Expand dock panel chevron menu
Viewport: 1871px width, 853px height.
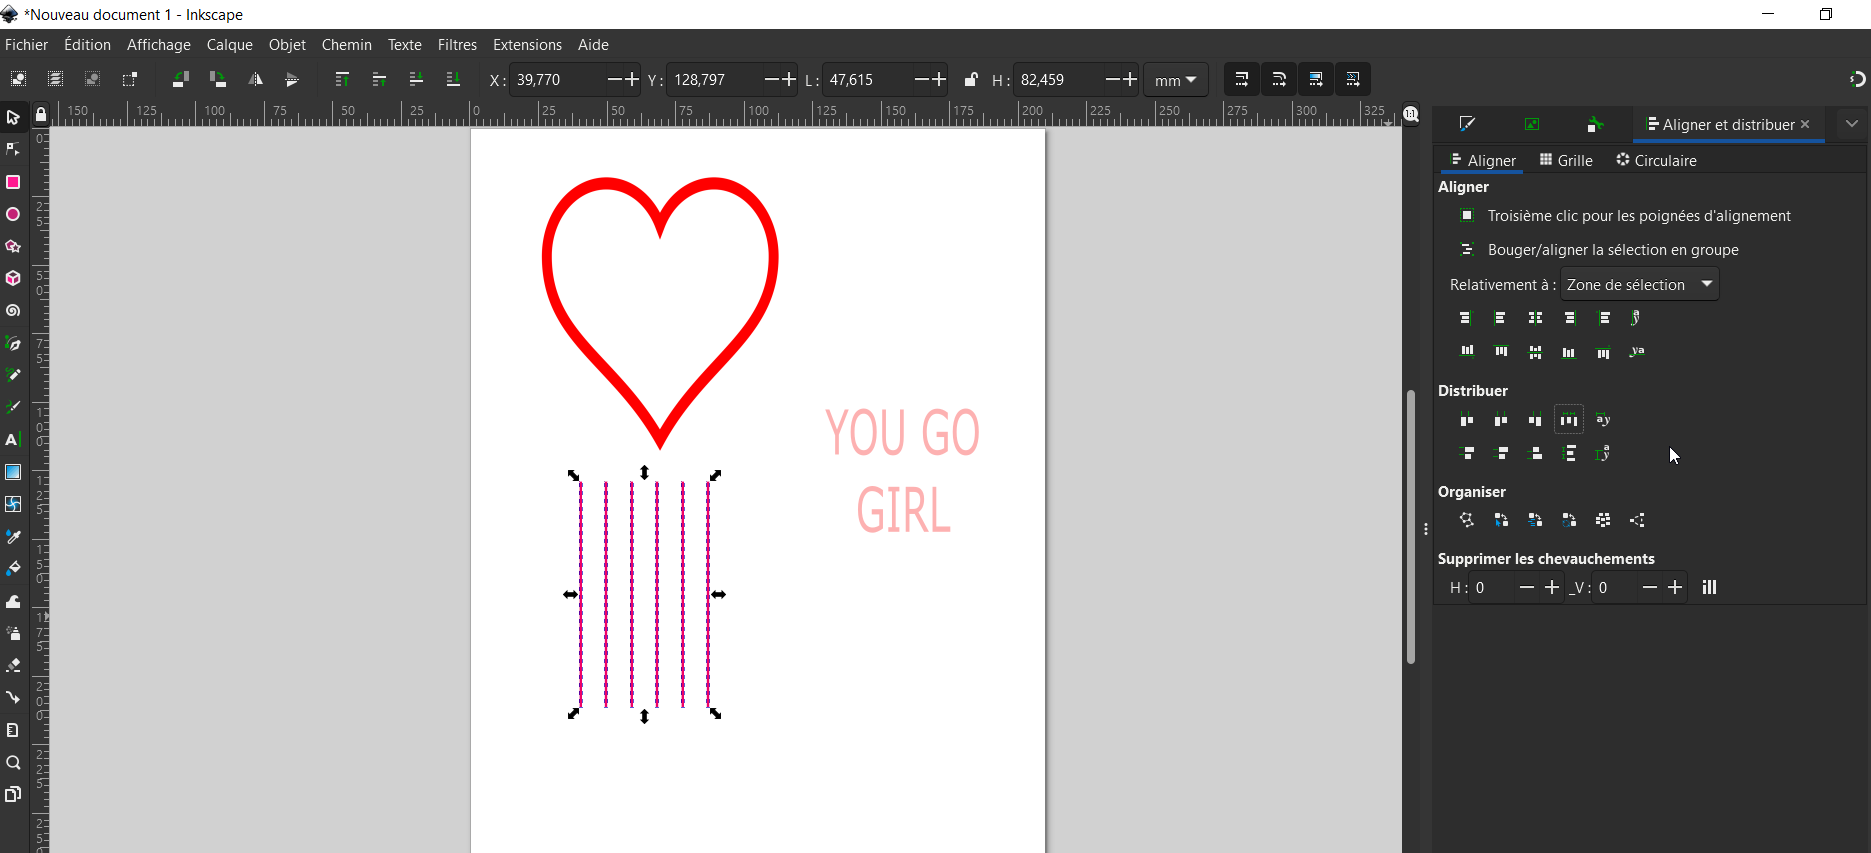point(1851,124)
